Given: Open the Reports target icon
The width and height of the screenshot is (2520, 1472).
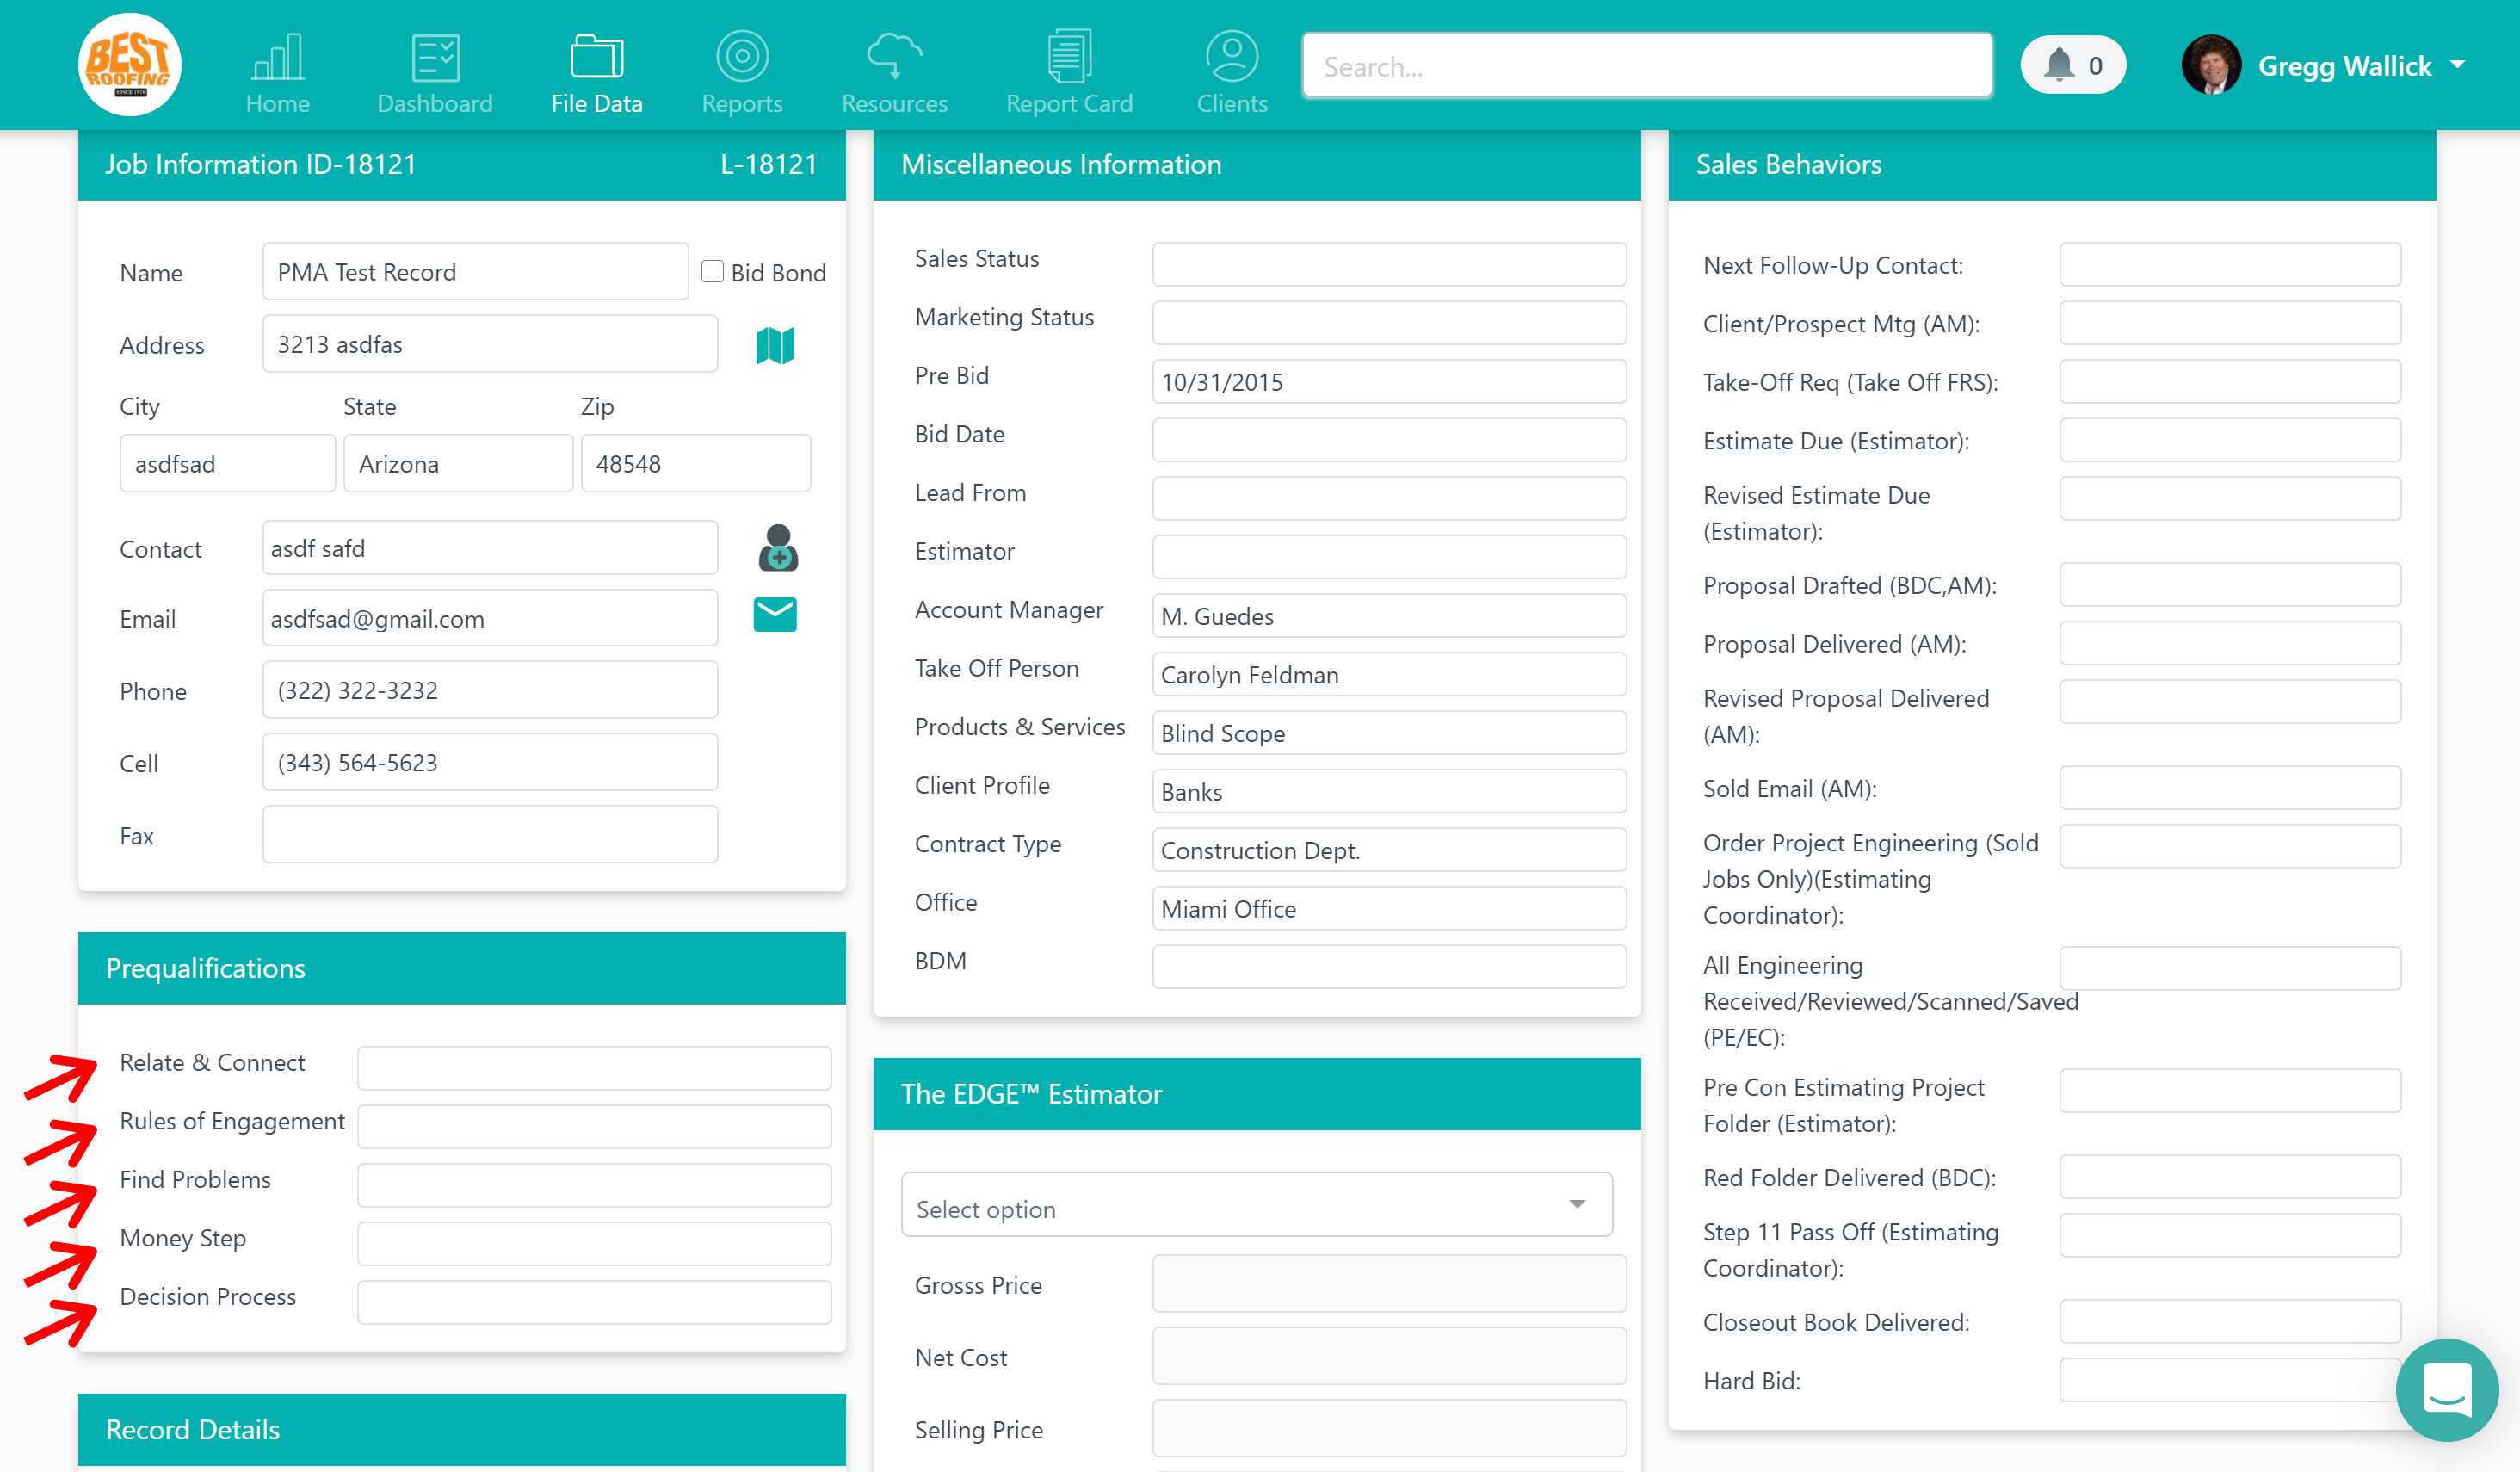Looking at the screenshot, I should [x=742, y=56].
